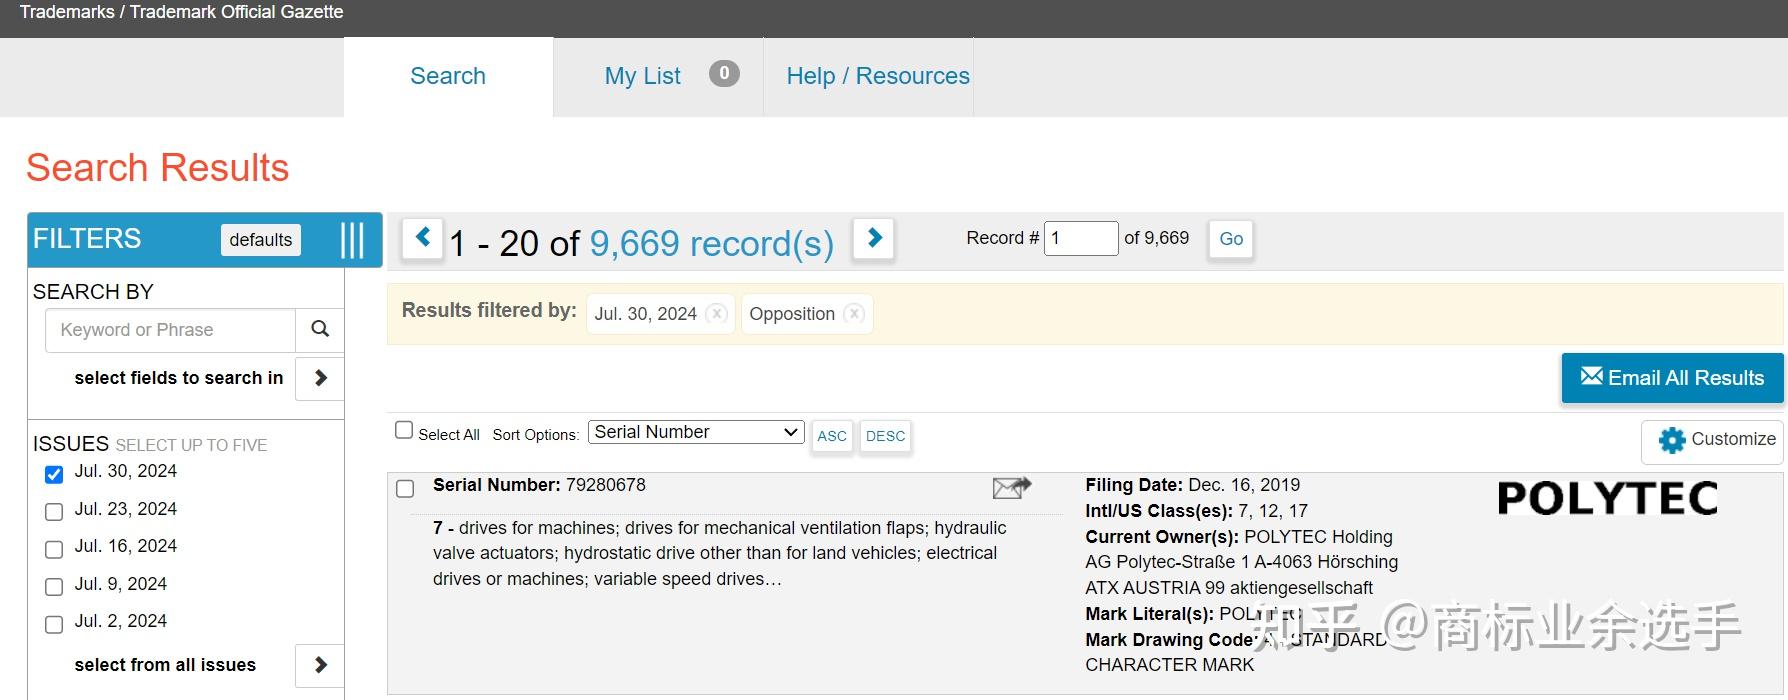This screenshot has width=1788, height=700.
Task: Tick the Select All checkbox
Action: (404, 431)
